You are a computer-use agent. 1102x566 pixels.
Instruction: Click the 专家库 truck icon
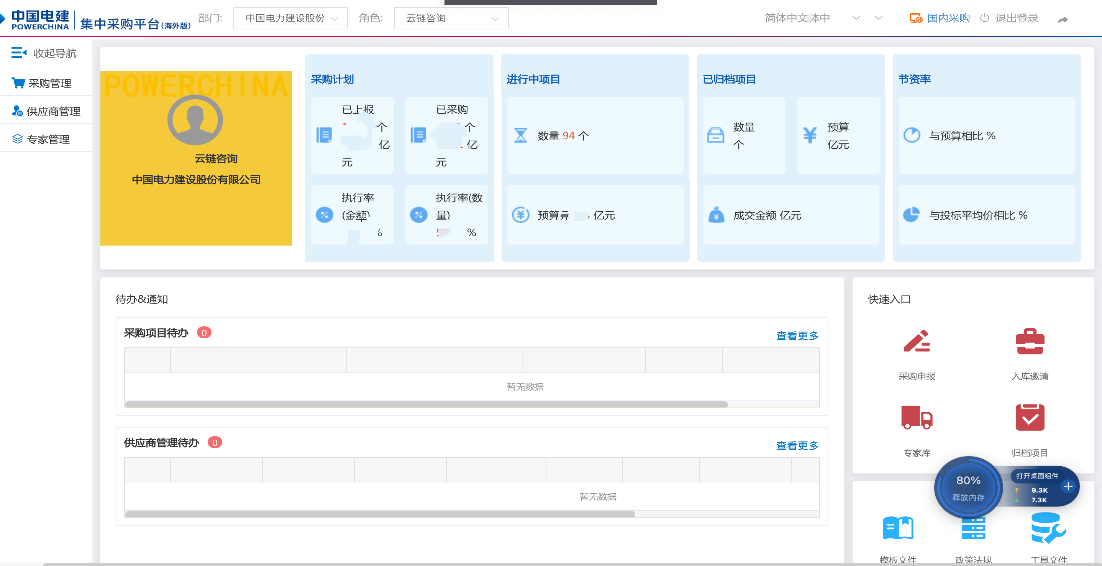point(917,418)
